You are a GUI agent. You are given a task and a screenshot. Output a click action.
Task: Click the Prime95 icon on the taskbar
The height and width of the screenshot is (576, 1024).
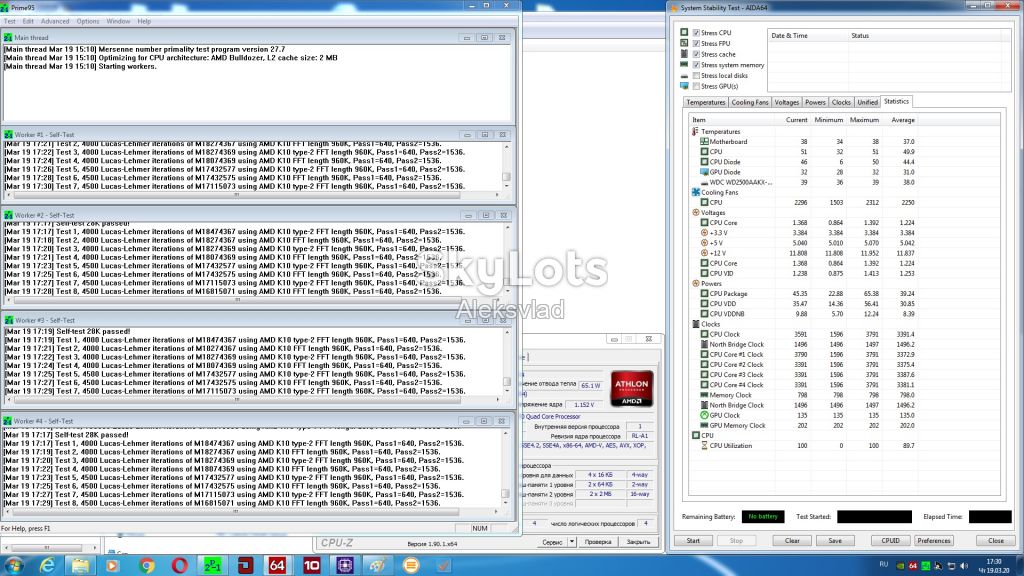coord(212,566)
